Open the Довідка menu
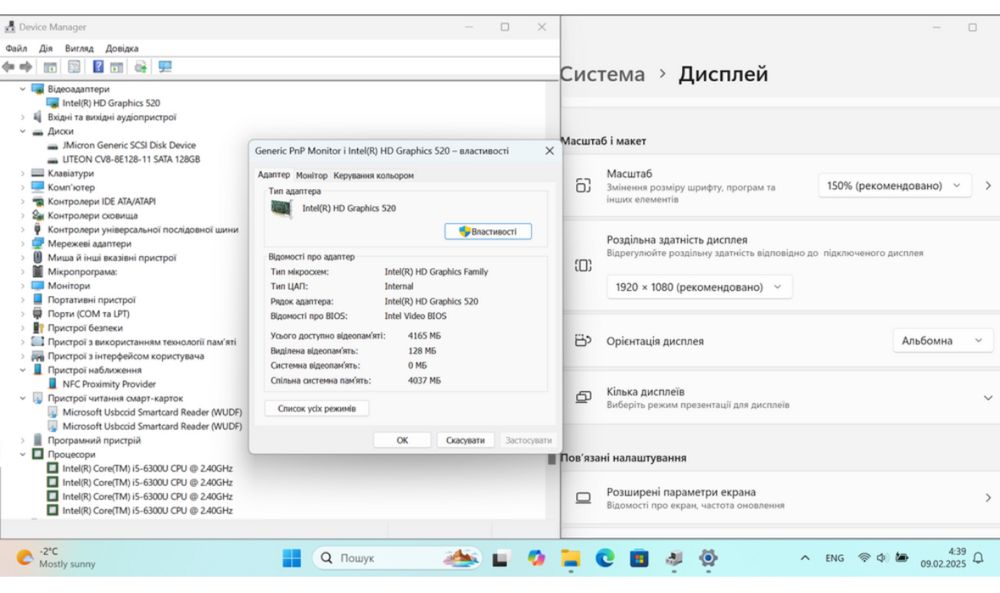The height and width of the screenshot is (593, 1000). coord(122,48)
